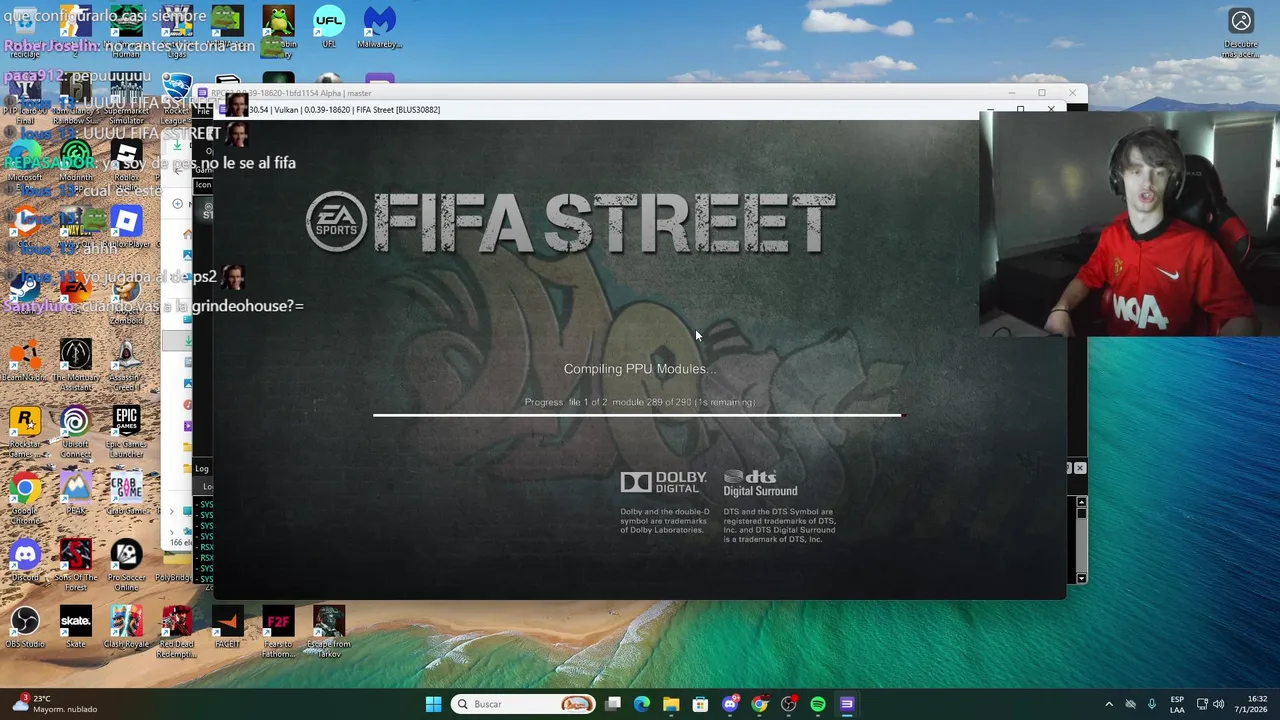Open Microsoft Edge from the taskbar
This screenshot has width=1280, height=720.
642,704
